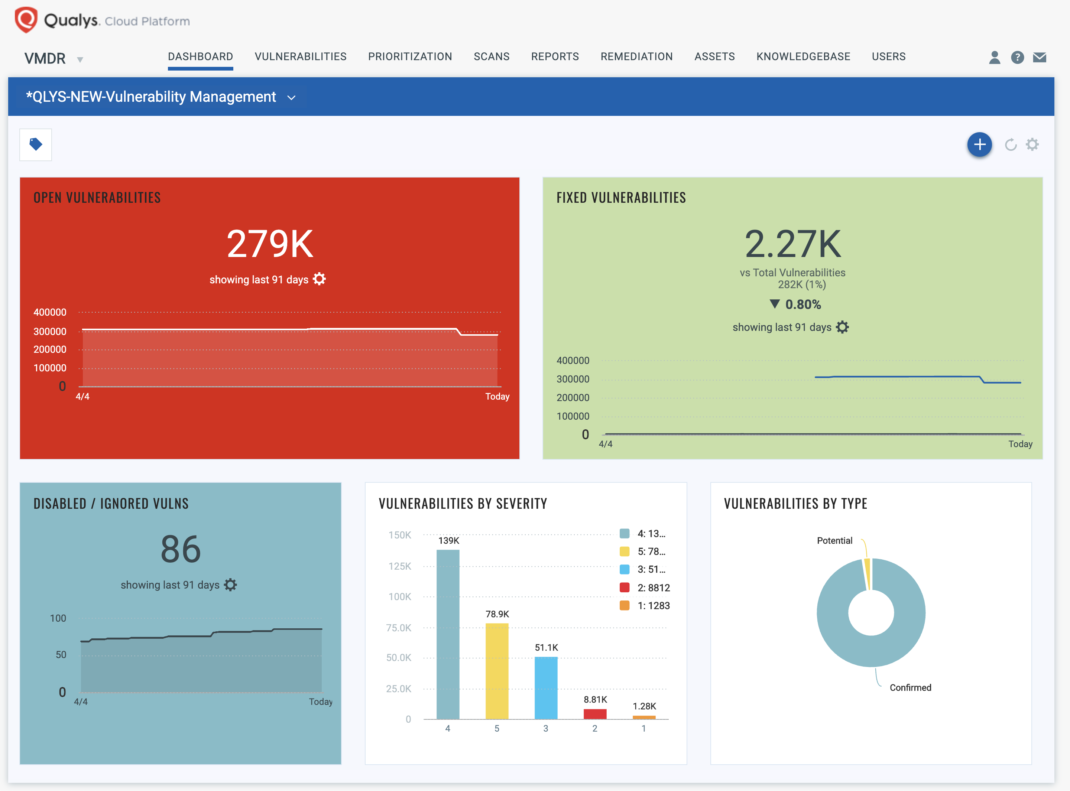Open the help question mark icon
The image size is (1070, 791).
[1017, 57]
